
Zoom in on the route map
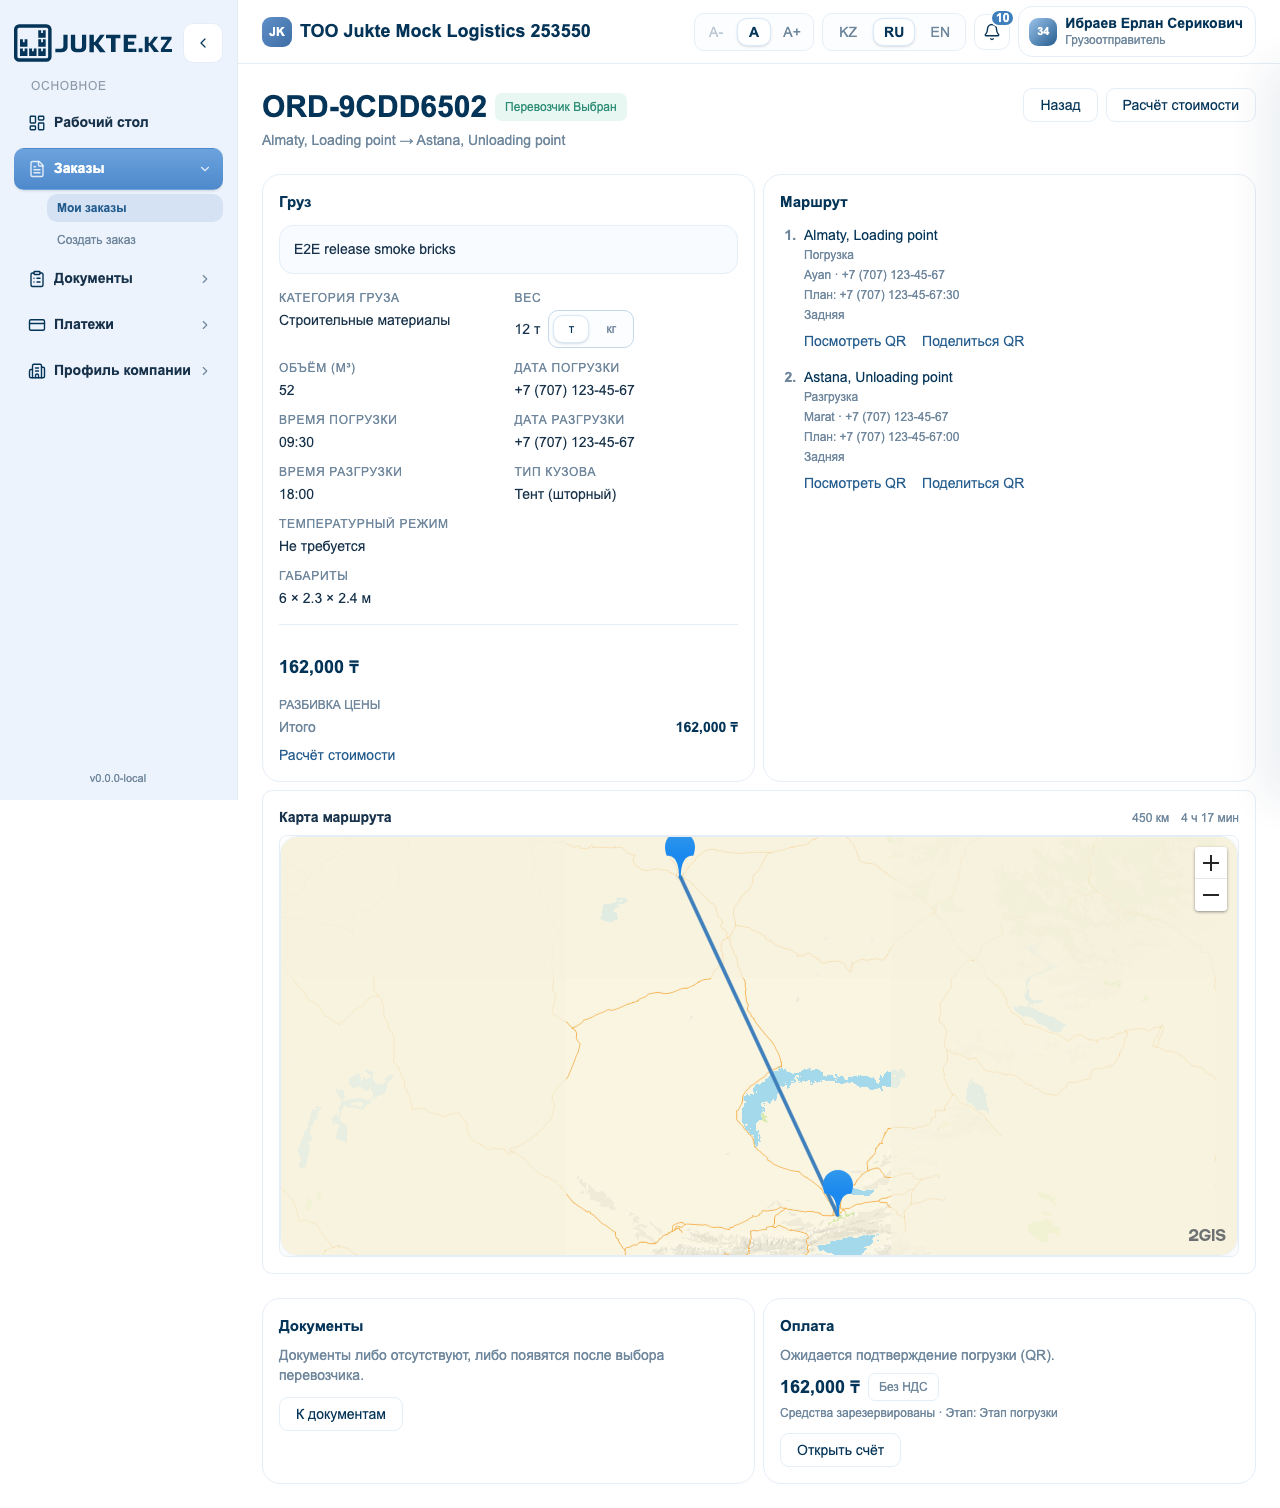click(1211, 863)
